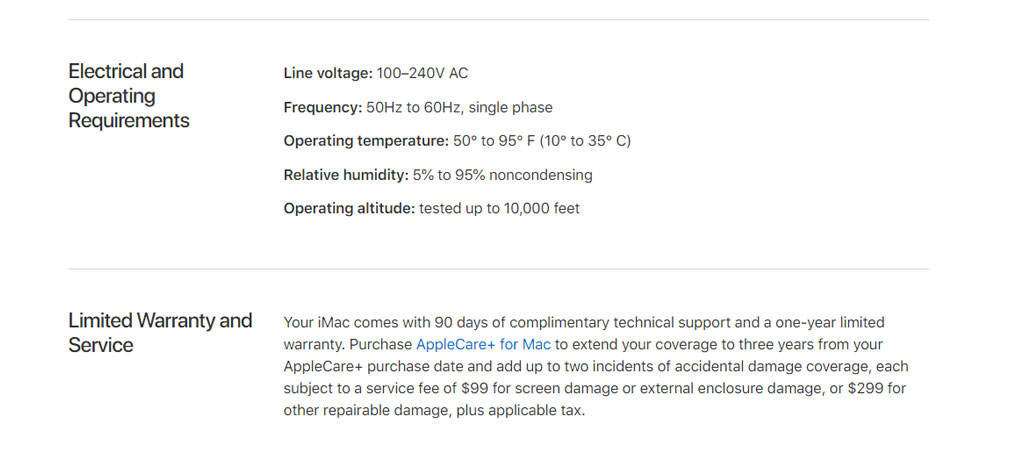Click the Limited Warranty and Service heading

coord(160,332)
